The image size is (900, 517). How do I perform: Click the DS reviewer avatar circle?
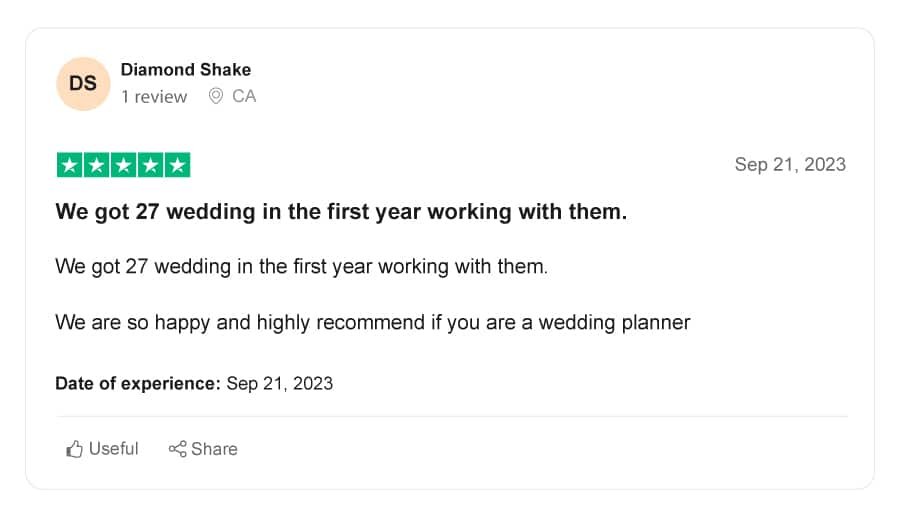coord(83,84)
